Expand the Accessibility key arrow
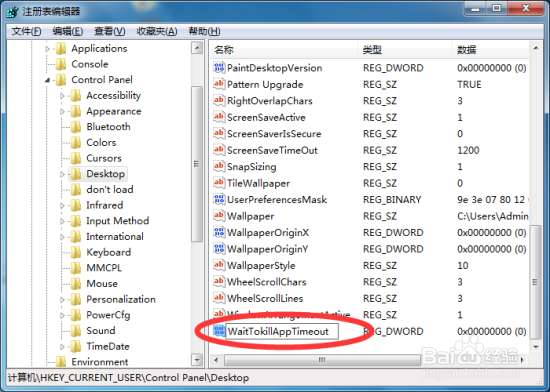 pyautogui.click(x=62, y=96)
